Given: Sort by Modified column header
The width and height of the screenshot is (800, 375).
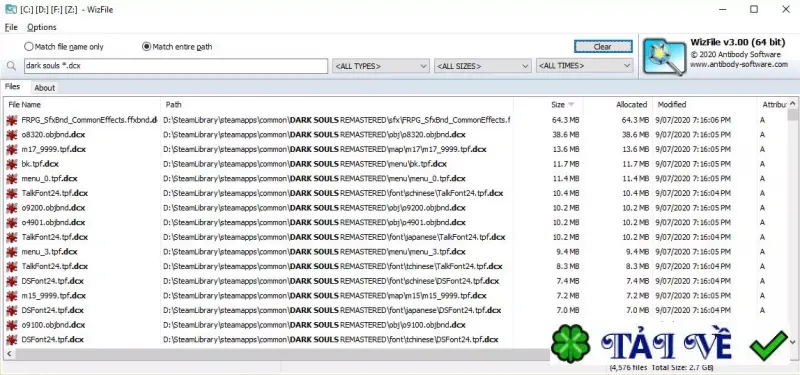Looking at the screenshot, I should (671, 105).
